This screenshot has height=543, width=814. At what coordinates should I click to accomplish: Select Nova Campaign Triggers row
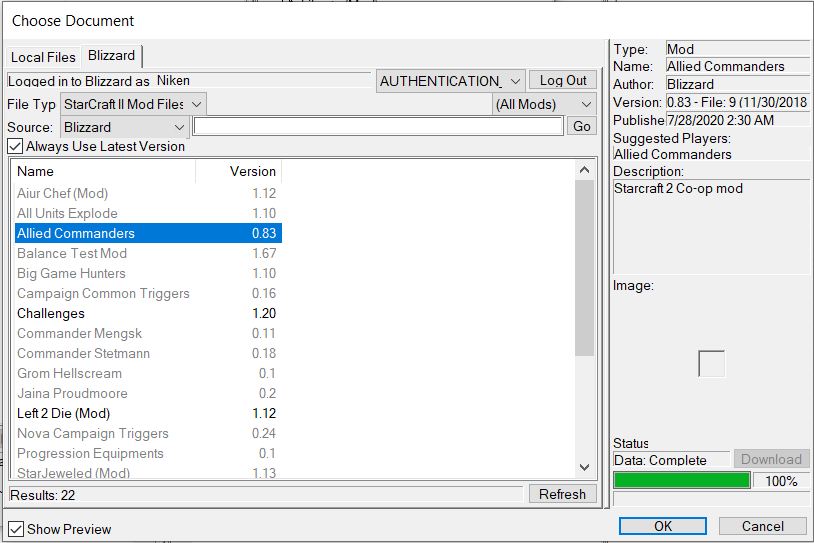coord(148,433)
